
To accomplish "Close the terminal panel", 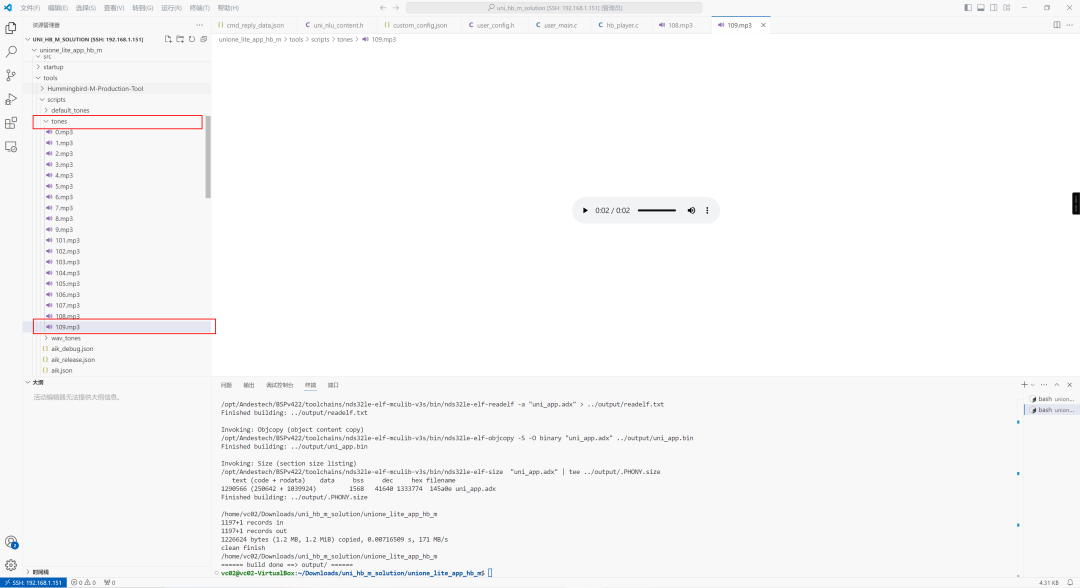I will coord(1070,385).
